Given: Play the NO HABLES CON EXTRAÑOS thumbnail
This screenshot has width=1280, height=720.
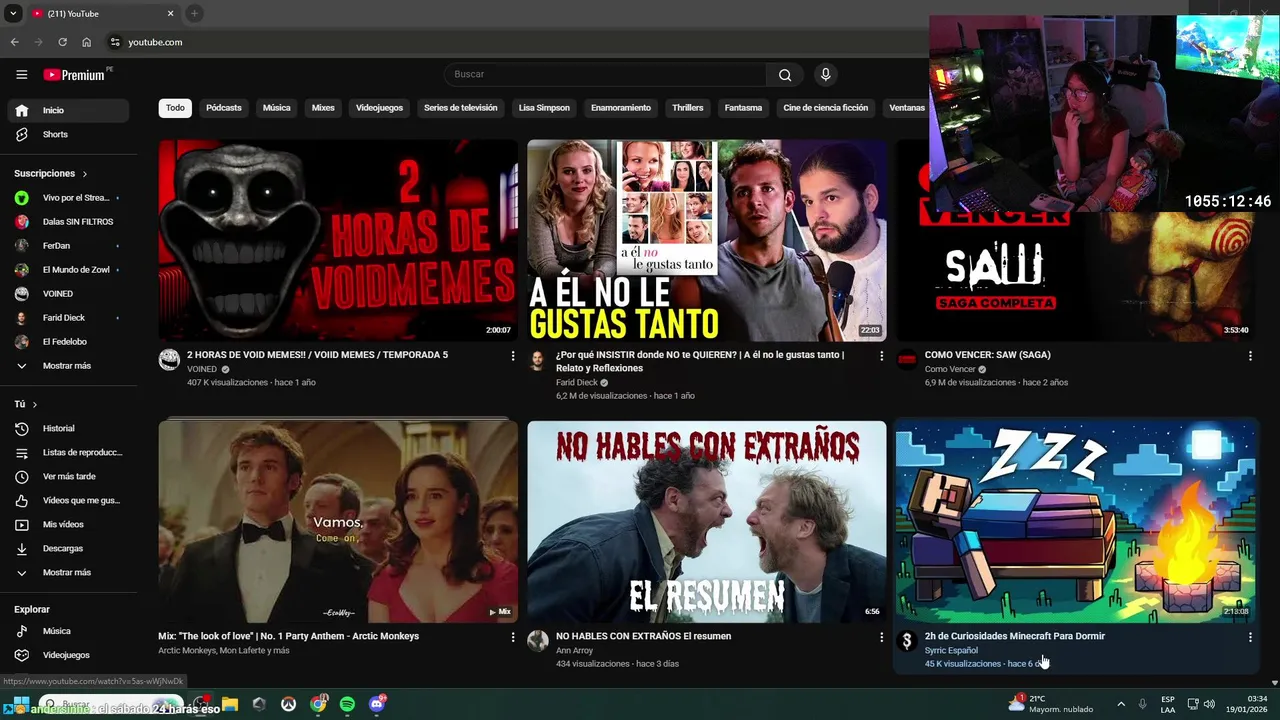Looking at the screenshot, I should (707, 521).
